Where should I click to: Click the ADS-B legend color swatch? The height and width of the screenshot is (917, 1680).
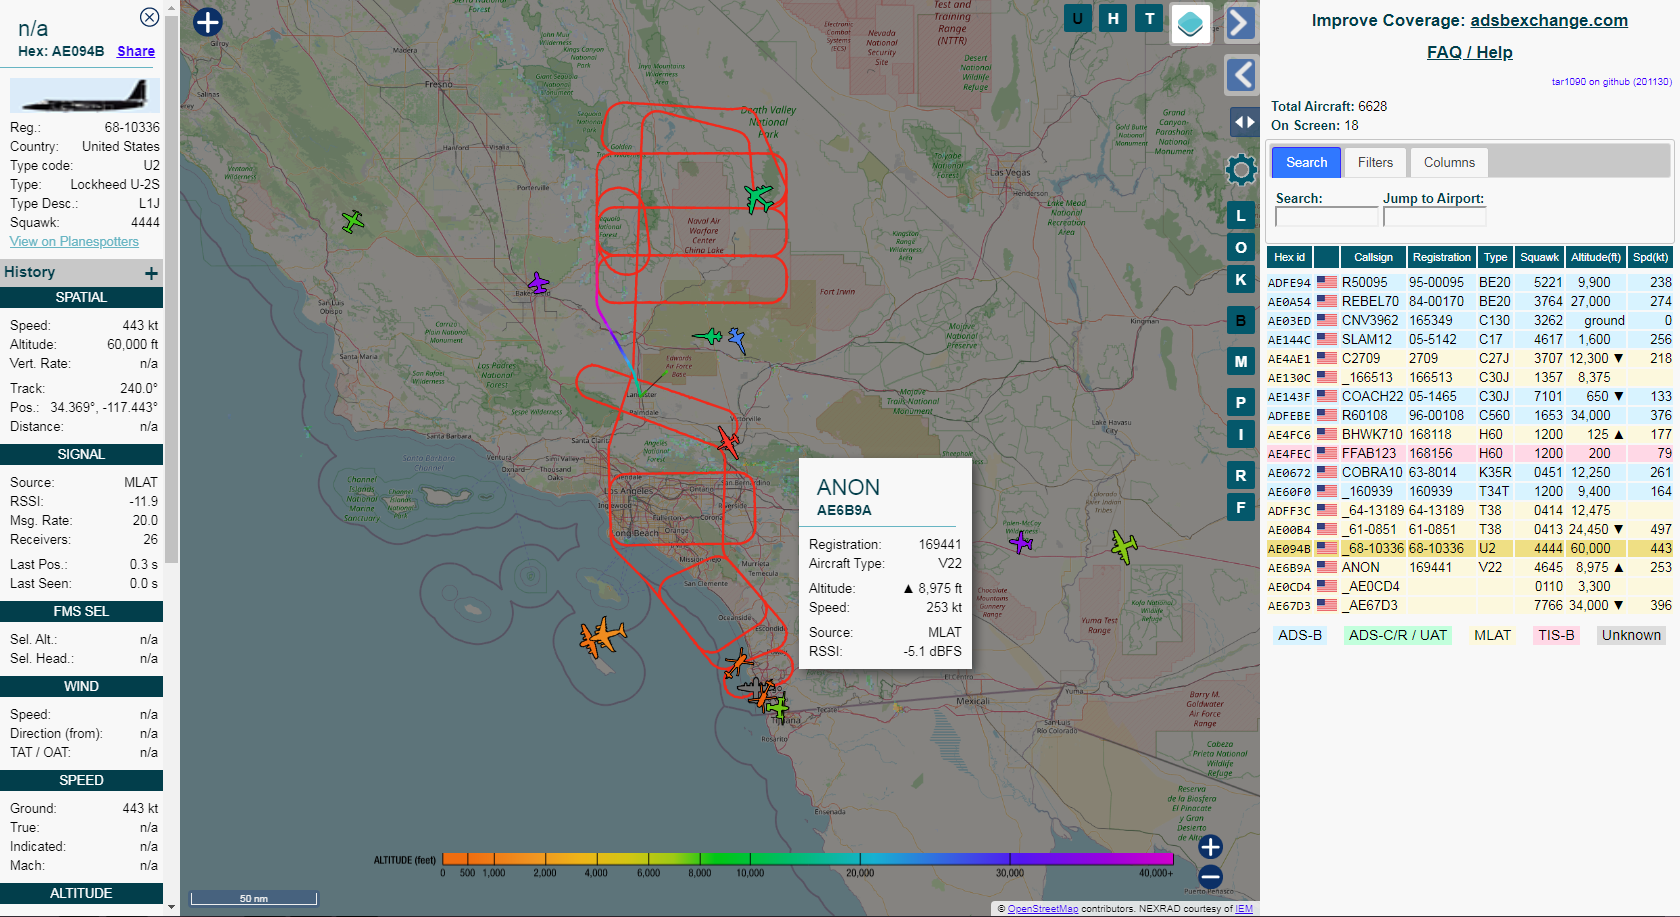(x=1299, y=635)
